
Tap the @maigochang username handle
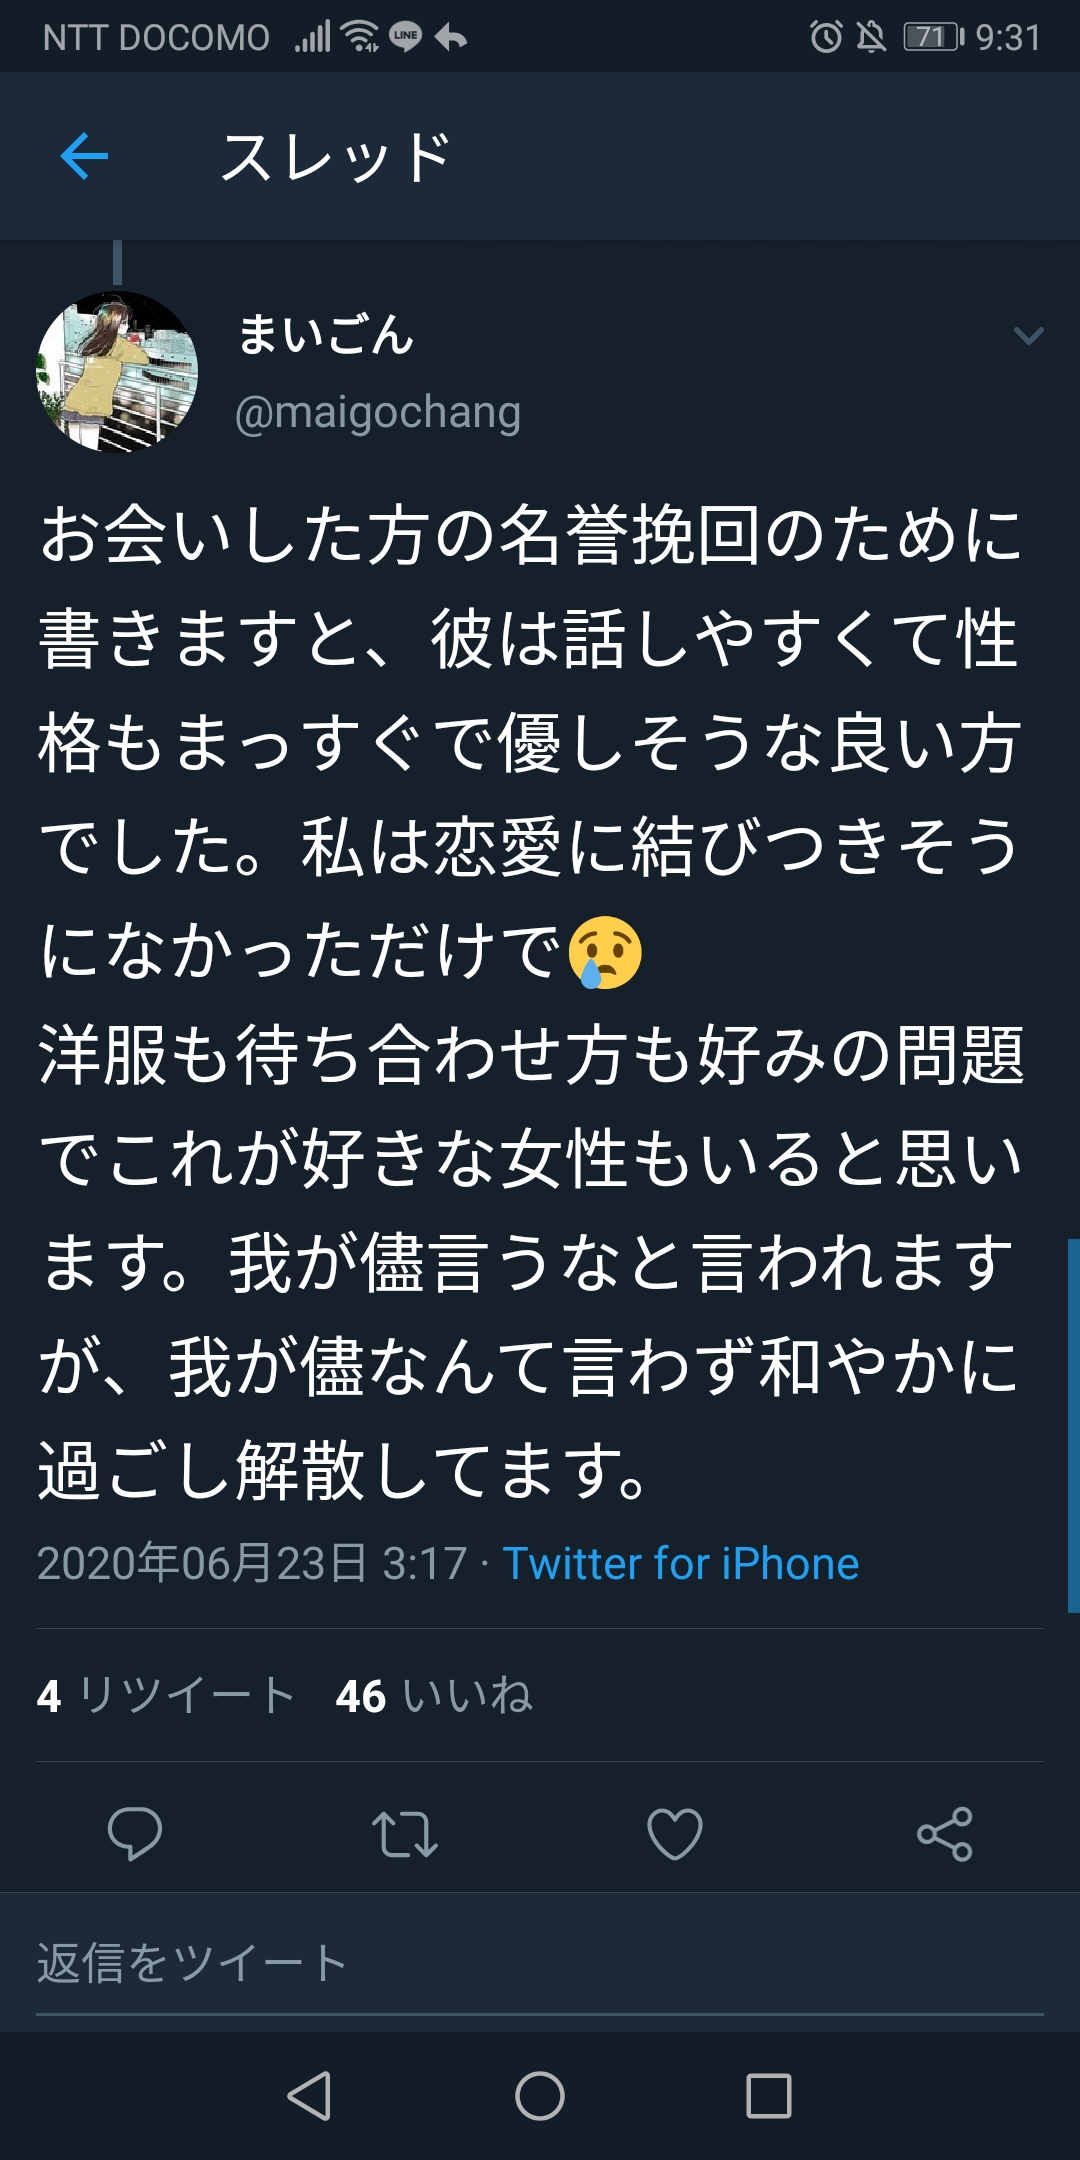(x=378, y=412)
